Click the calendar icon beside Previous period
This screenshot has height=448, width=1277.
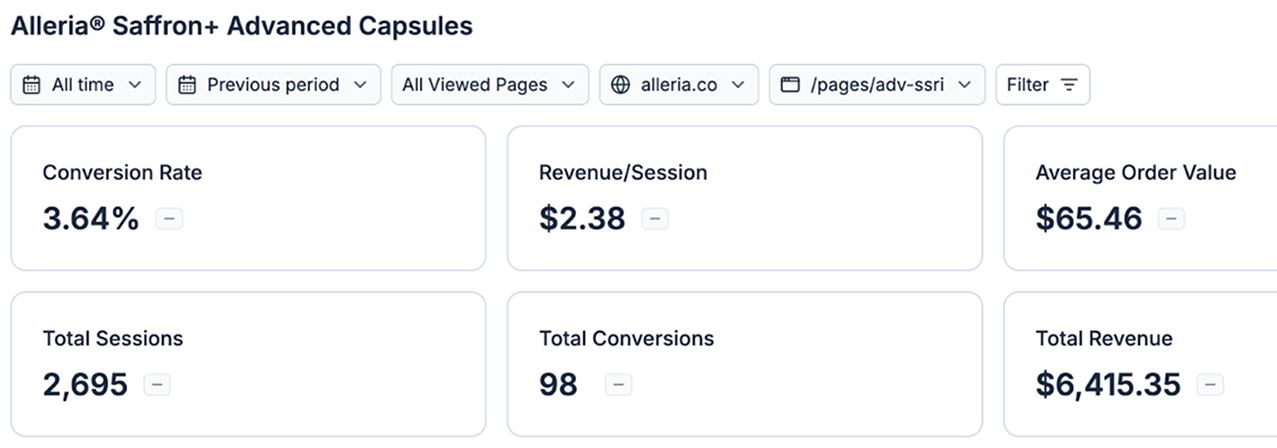(186, 85)
